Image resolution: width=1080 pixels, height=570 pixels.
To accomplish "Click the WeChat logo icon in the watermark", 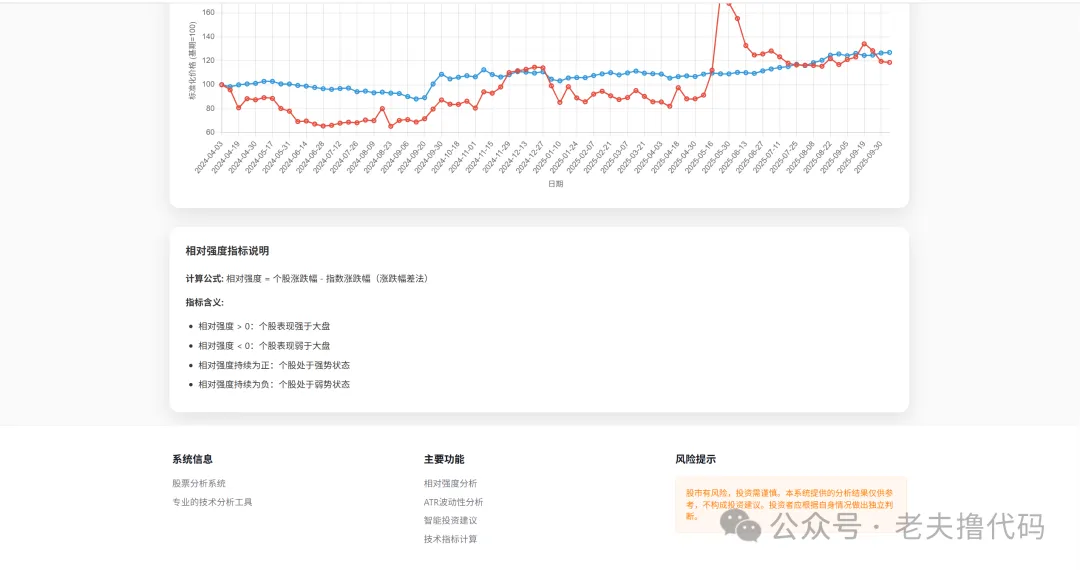I will point(747,527).
